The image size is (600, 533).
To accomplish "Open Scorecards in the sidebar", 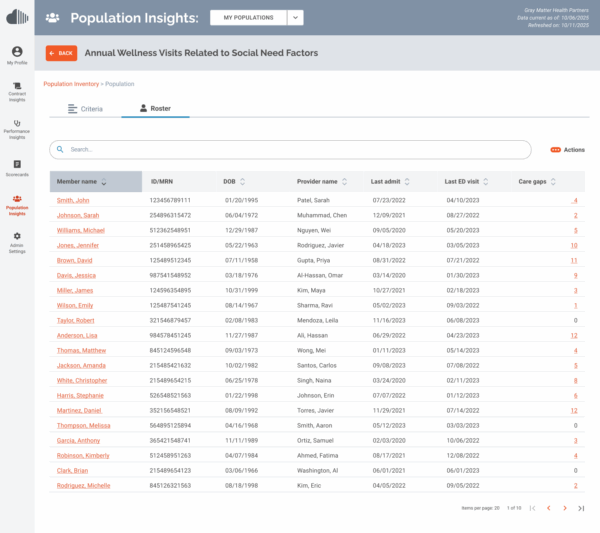I will click(17, 168).
